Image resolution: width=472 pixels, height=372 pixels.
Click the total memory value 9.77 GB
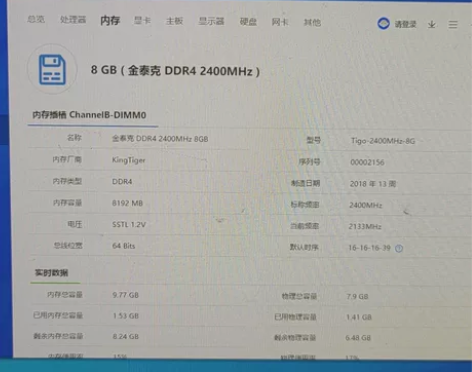coord(126,295)
